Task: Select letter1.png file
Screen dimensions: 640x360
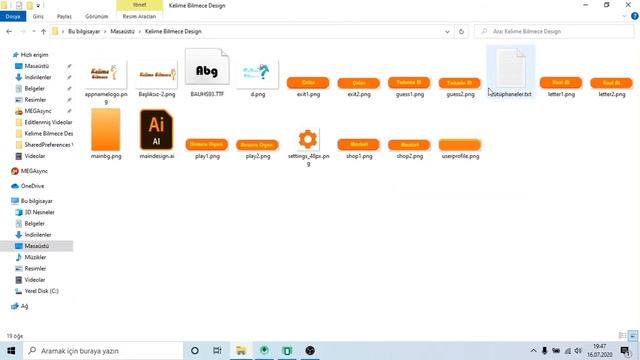Action: pos(561,87)
